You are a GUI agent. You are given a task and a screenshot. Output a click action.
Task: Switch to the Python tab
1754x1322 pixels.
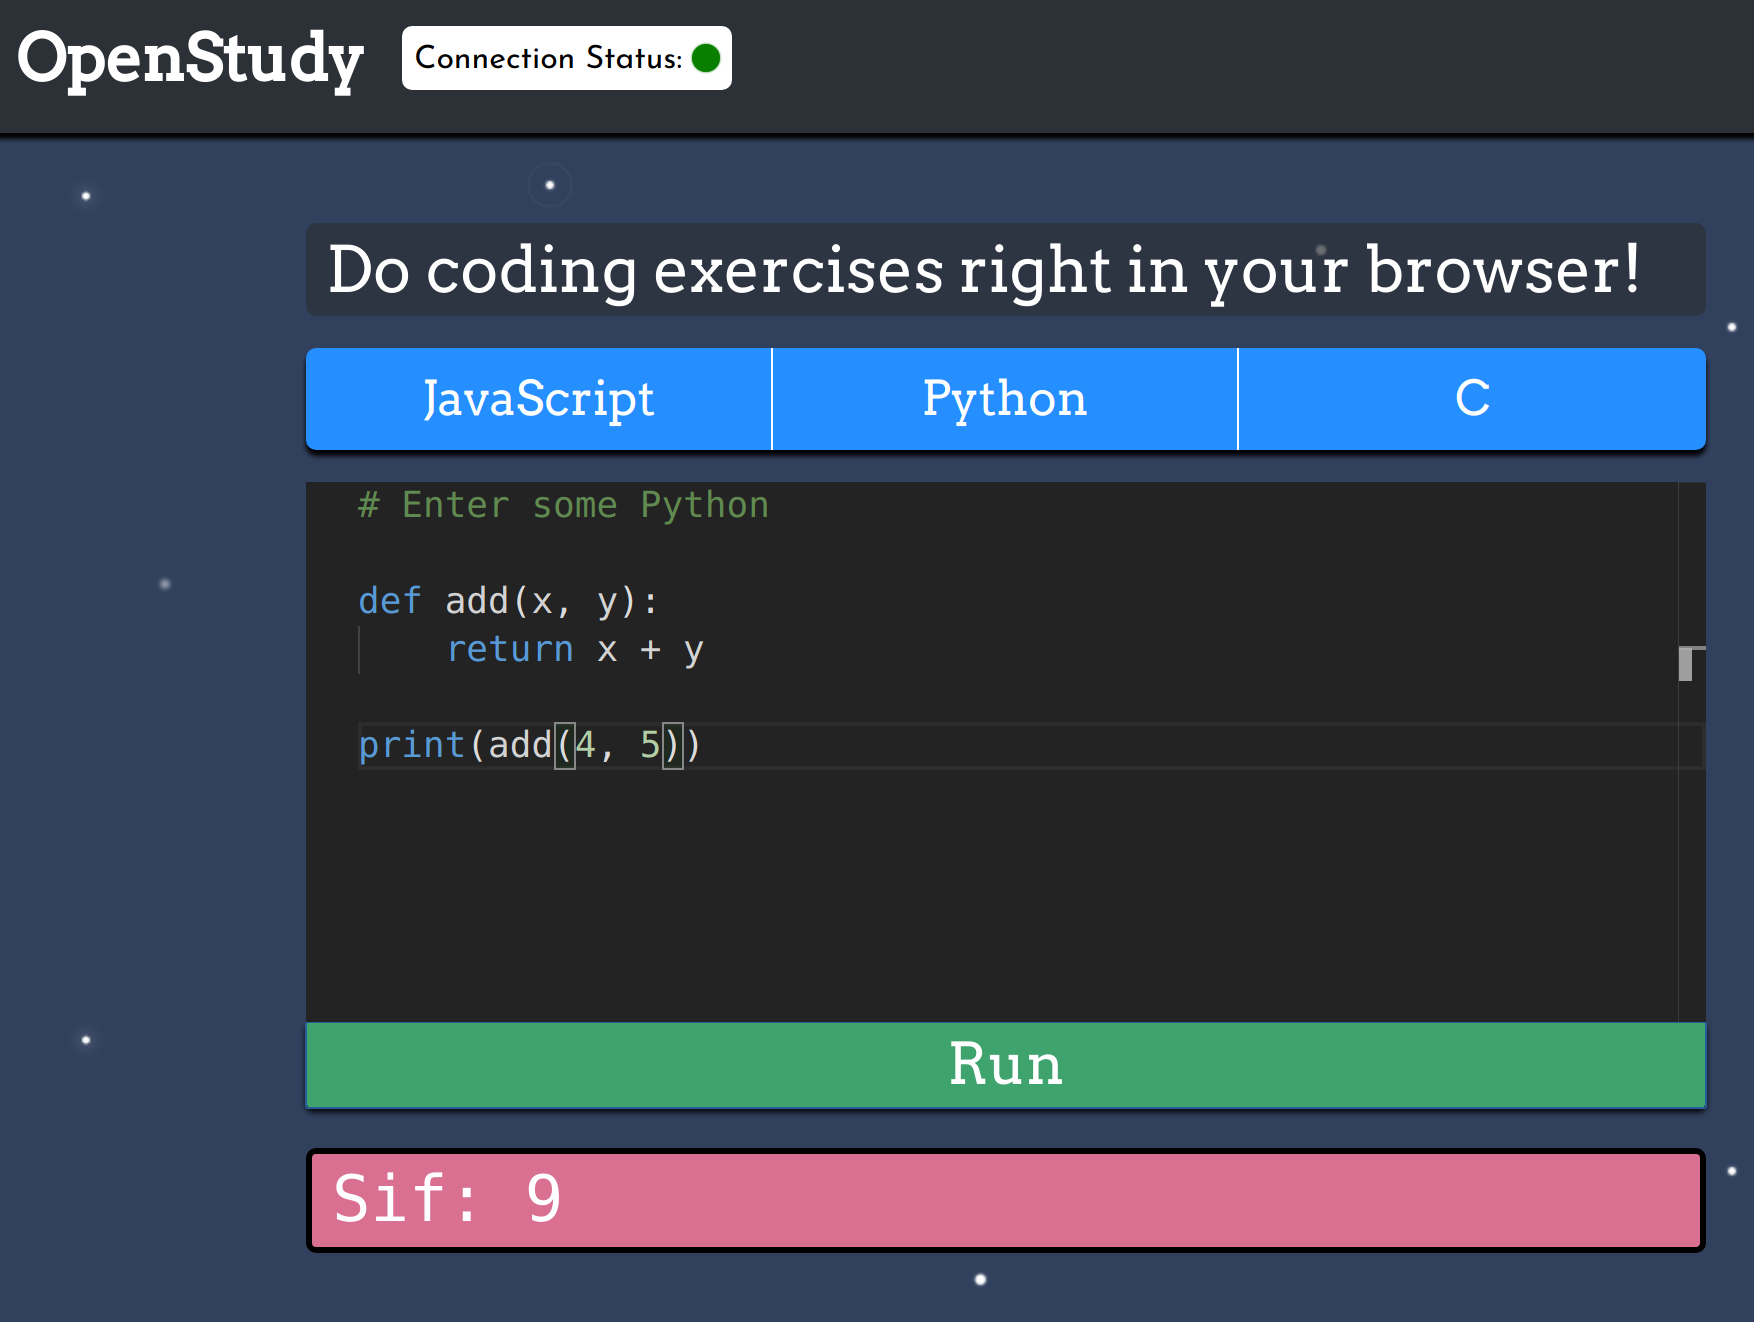(x=1005, y=399)
